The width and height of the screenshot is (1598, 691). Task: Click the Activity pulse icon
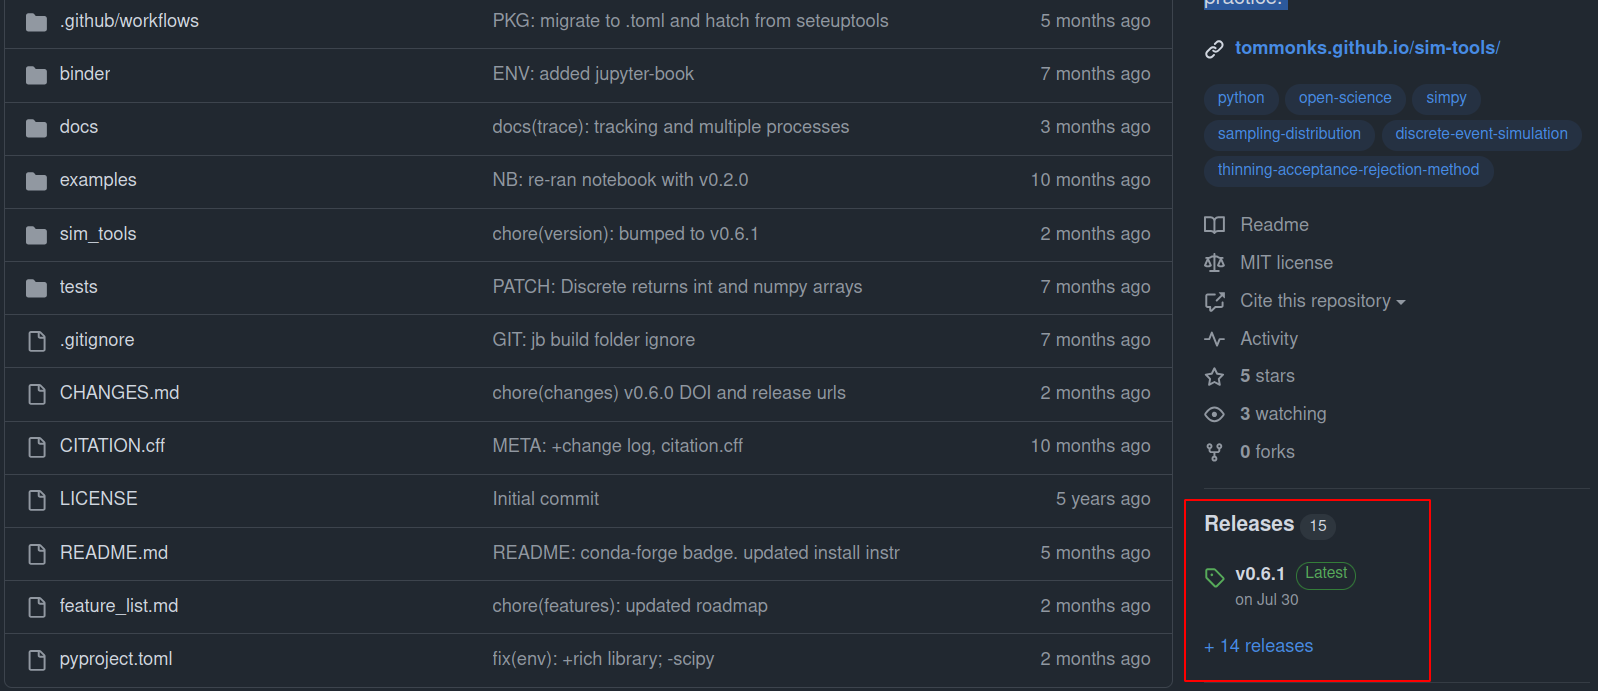(1214, 339)
